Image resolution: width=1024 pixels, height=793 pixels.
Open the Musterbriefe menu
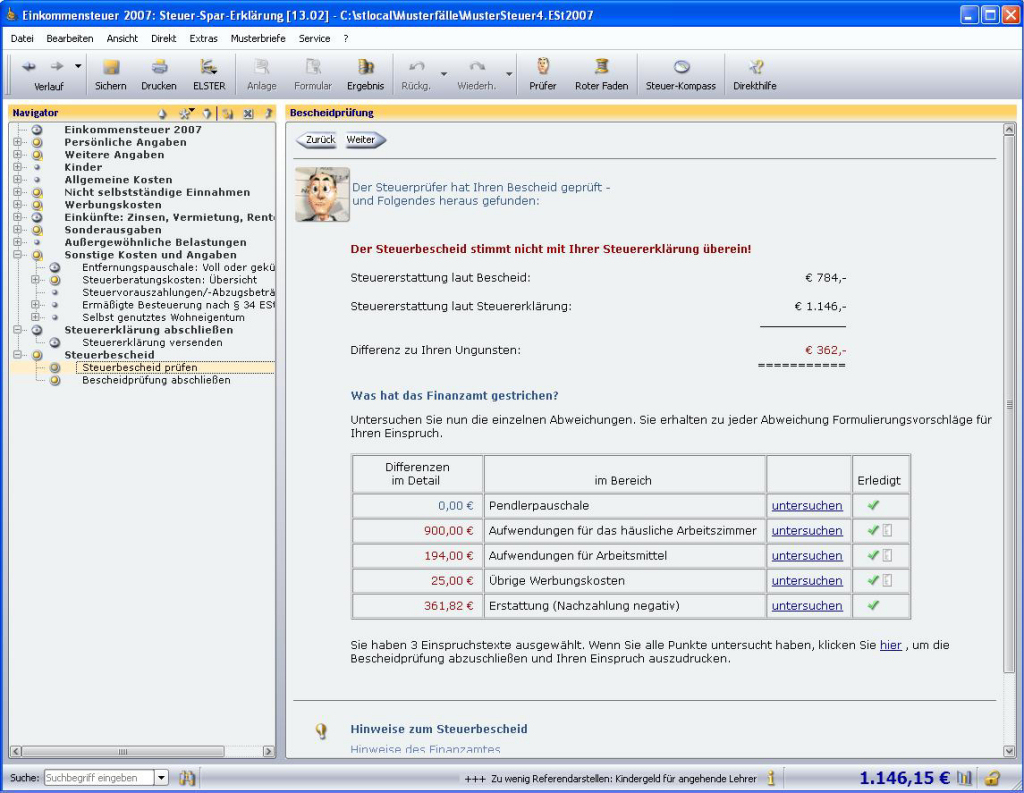tap(258, 39)
